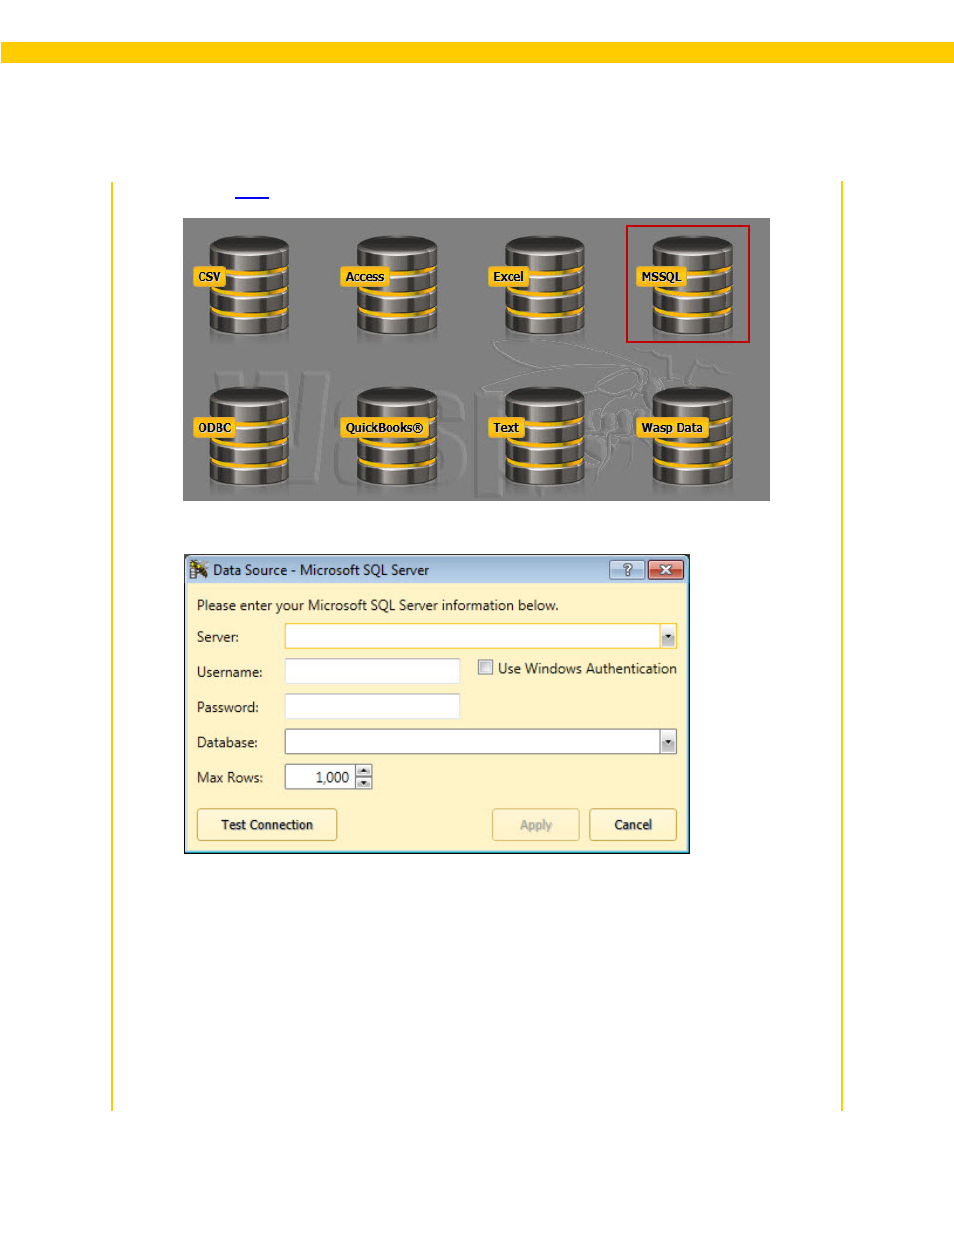
Task: Expand the Database dropdown arrow
Action: point(668,742)
